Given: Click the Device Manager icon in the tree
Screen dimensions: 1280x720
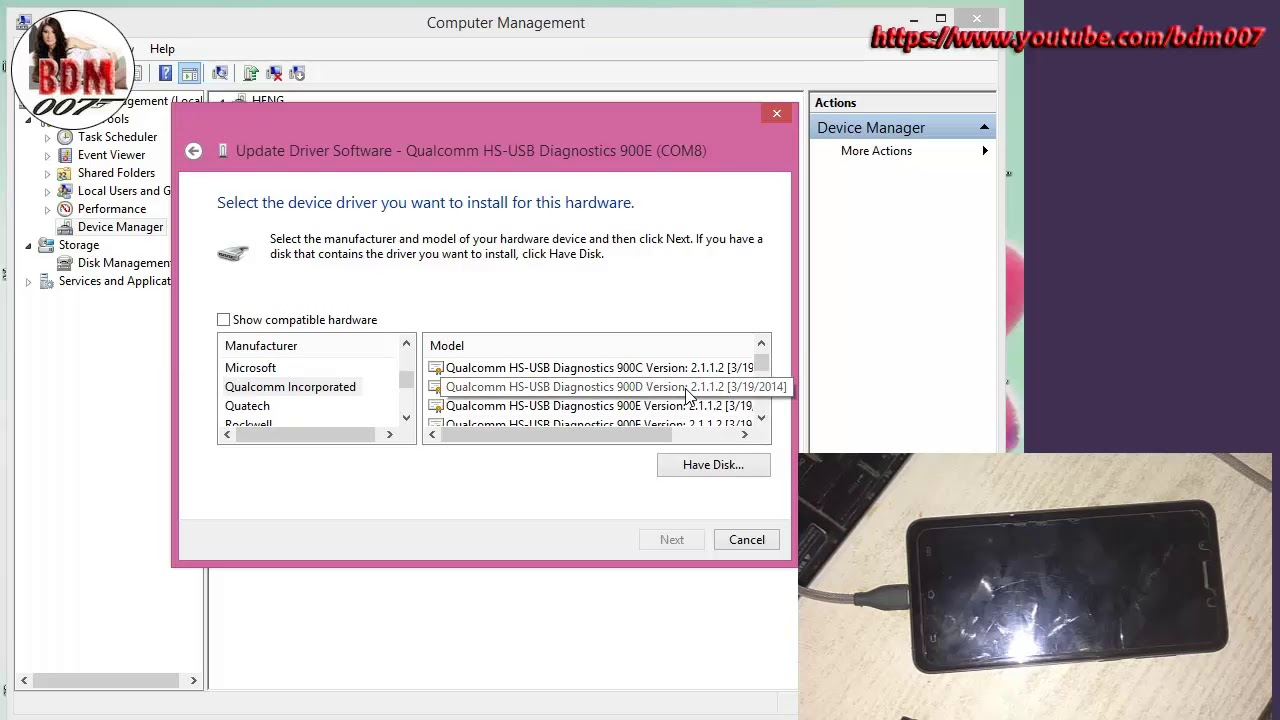Looking at the screenshot, I should [65, 227].
